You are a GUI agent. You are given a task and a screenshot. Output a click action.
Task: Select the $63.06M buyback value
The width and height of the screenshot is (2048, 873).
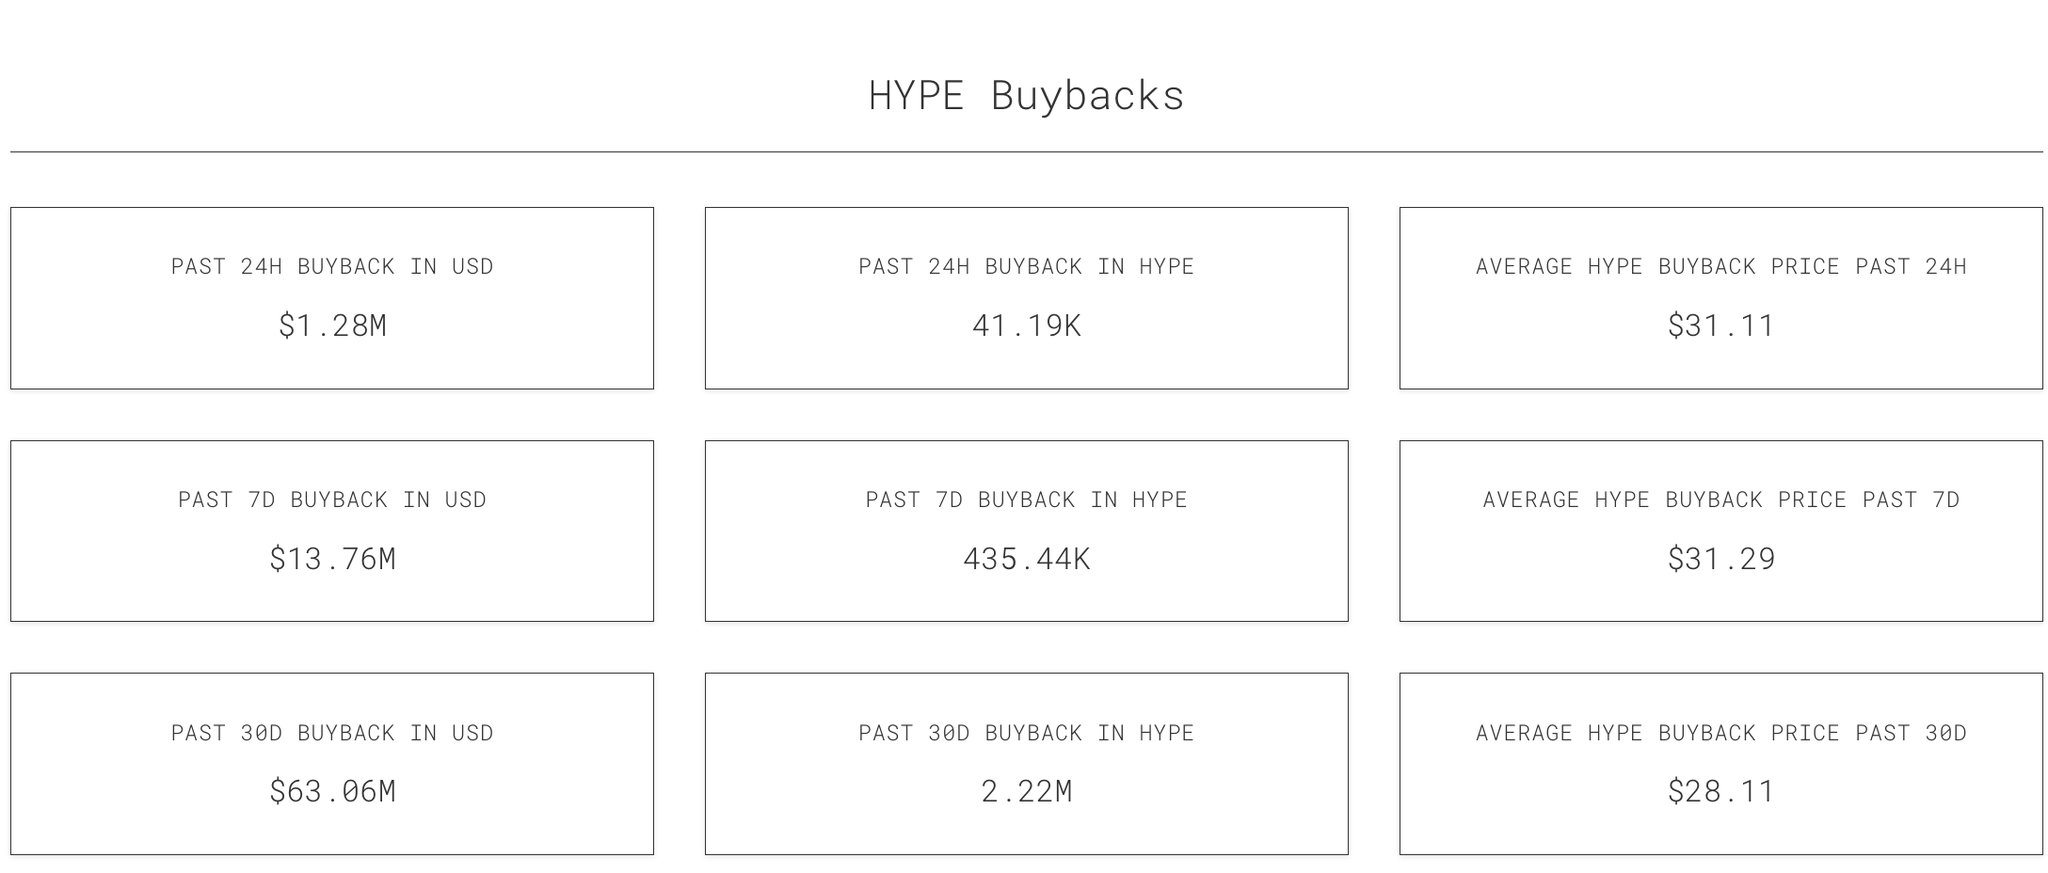(x=332, y=792)
